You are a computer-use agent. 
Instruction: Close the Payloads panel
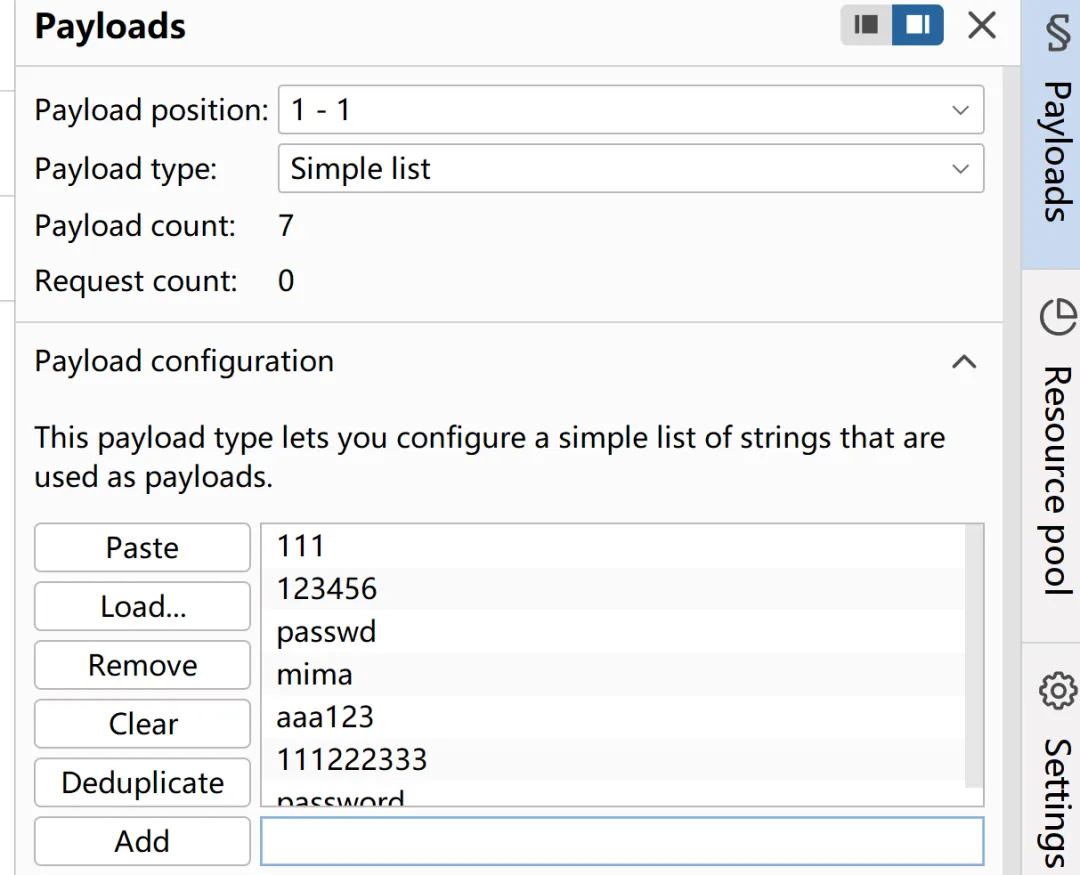pos(982,25)
